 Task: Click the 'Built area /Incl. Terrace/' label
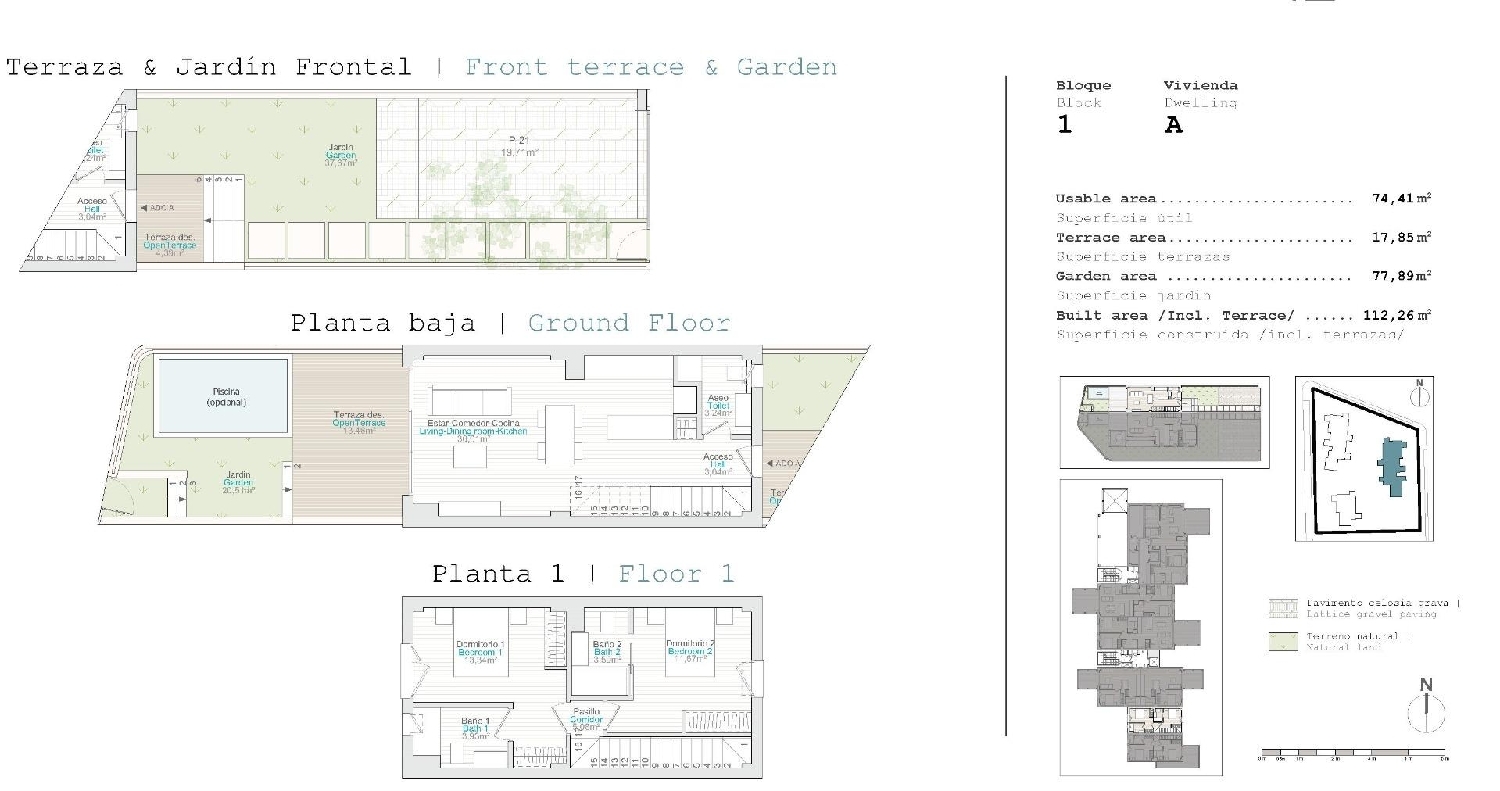click(1176, 316)
